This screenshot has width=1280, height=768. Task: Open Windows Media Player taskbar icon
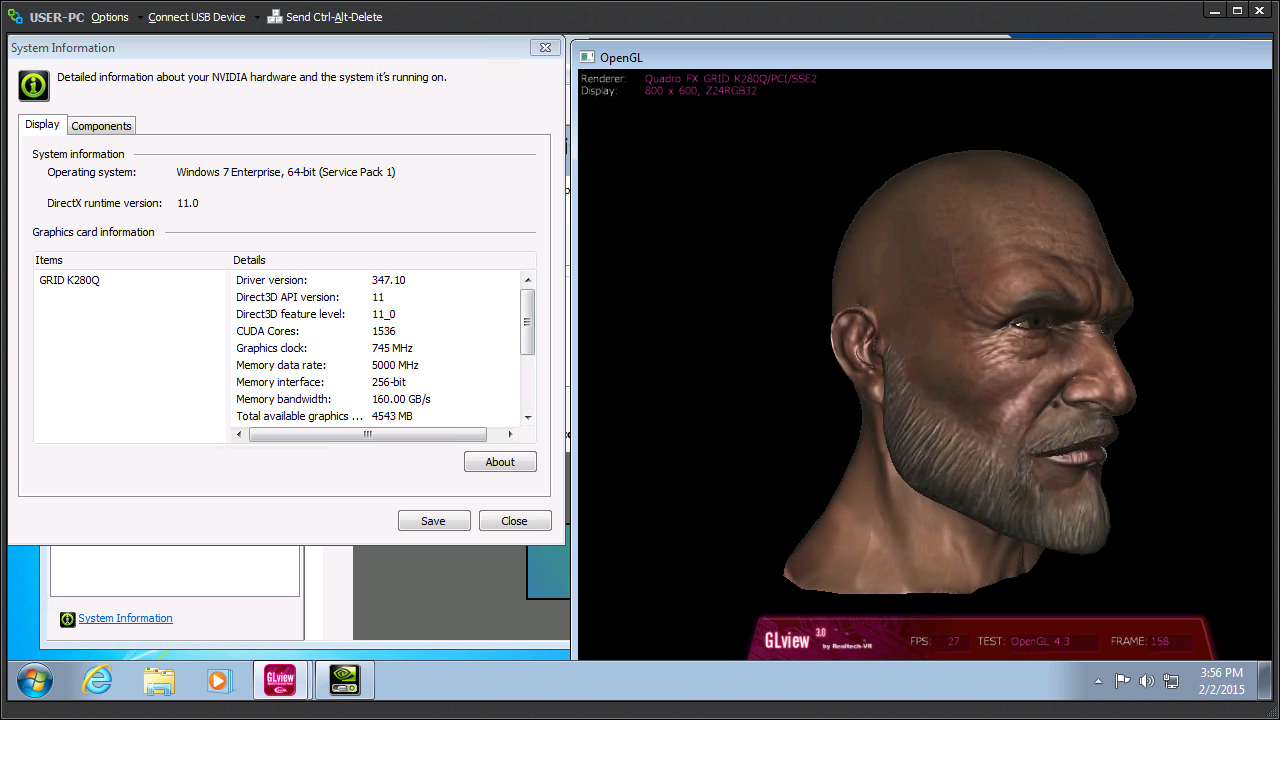pos(219,681)
